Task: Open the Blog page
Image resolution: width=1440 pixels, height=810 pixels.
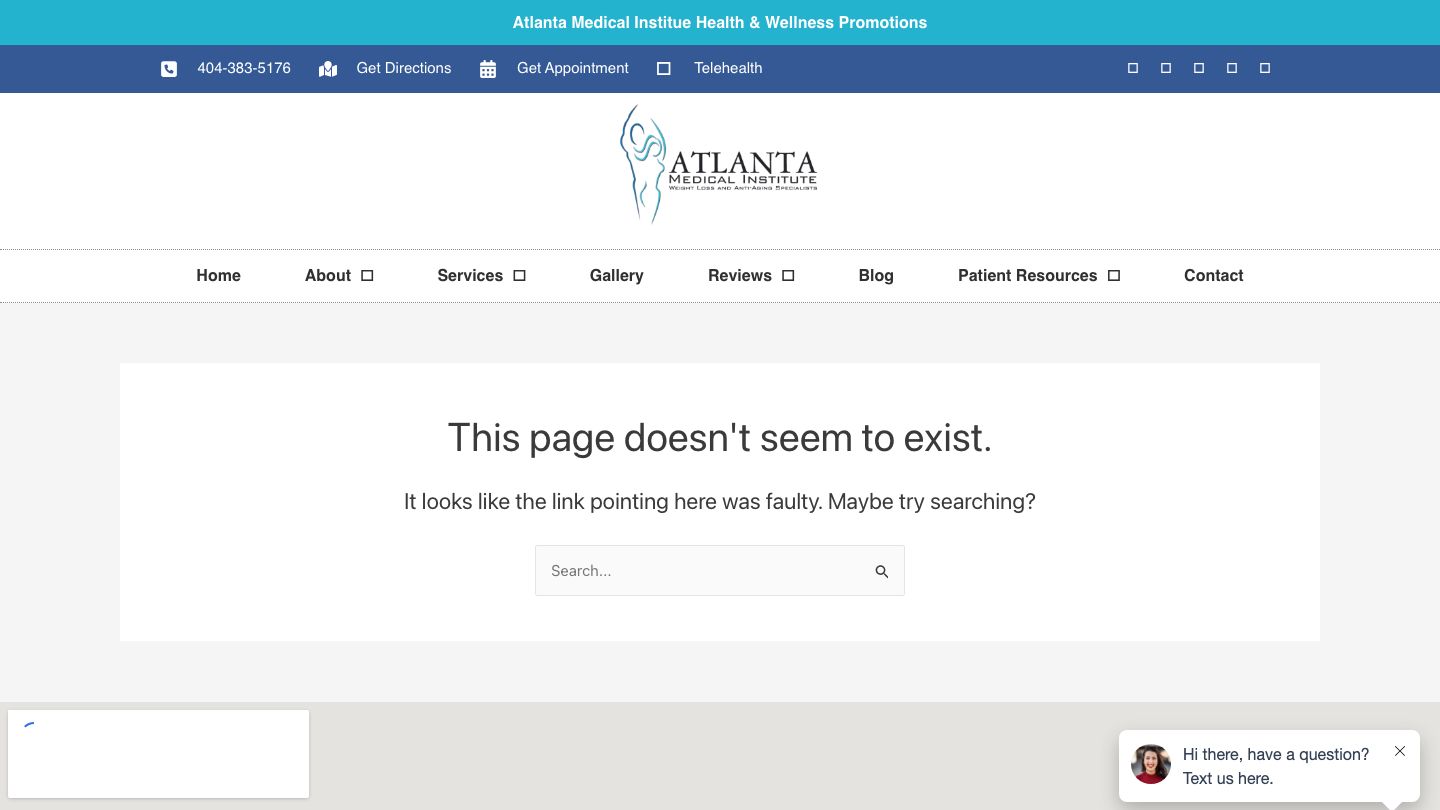Action: coord(876,275)
